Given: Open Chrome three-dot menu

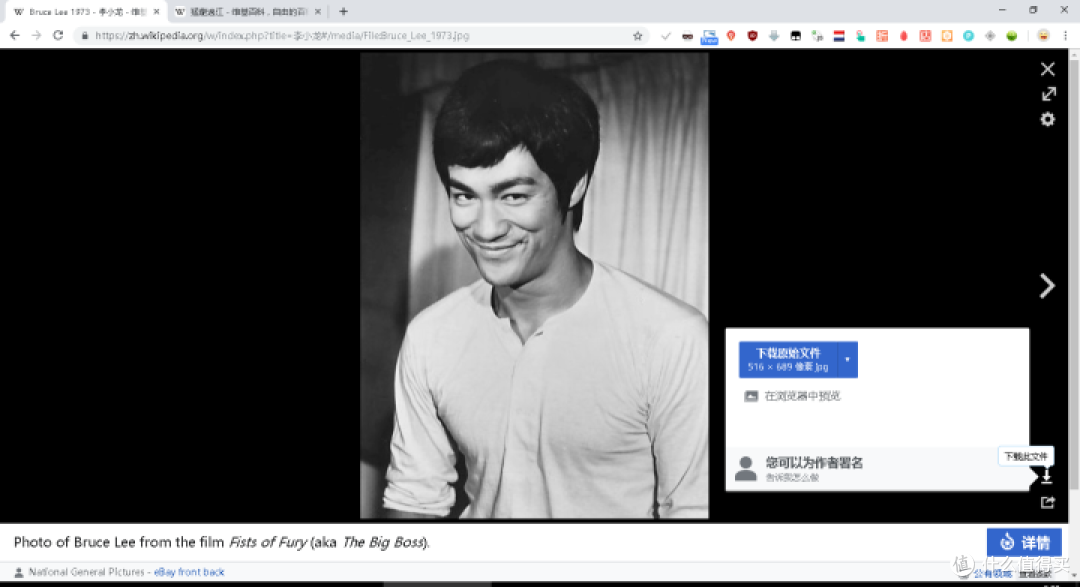Looking at the screenshot, I should click(1065, 36).
